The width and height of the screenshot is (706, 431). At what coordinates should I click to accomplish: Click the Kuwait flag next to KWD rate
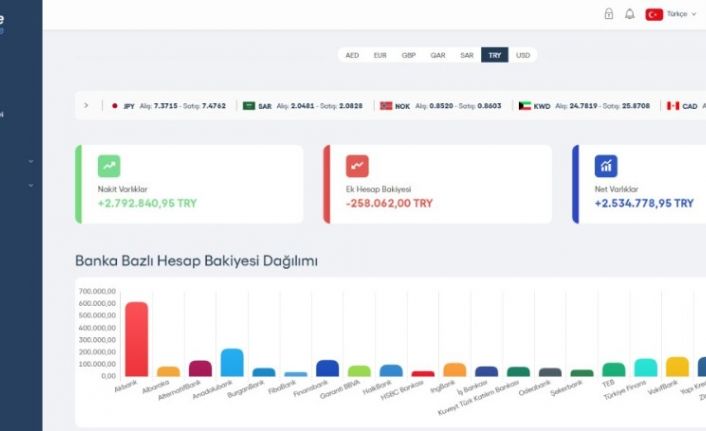(x=524, y=105)
